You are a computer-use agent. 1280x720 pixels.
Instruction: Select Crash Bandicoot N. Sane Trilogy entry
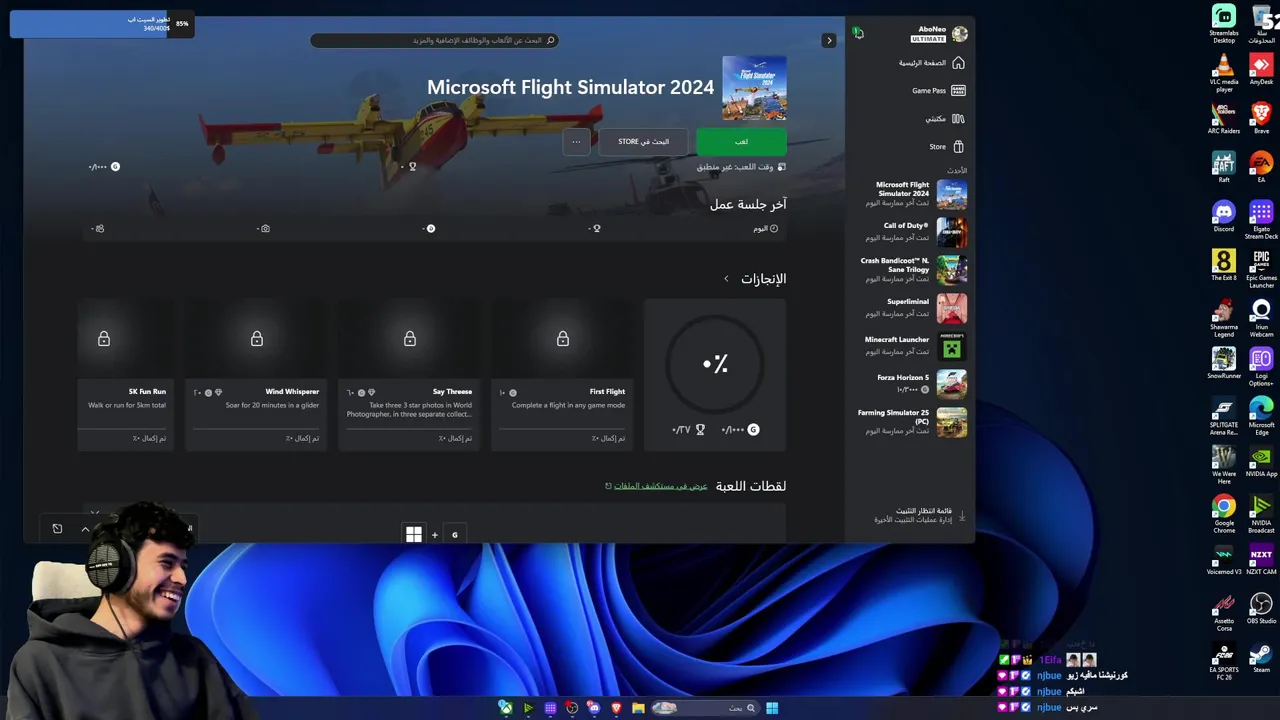coord(910,270)
